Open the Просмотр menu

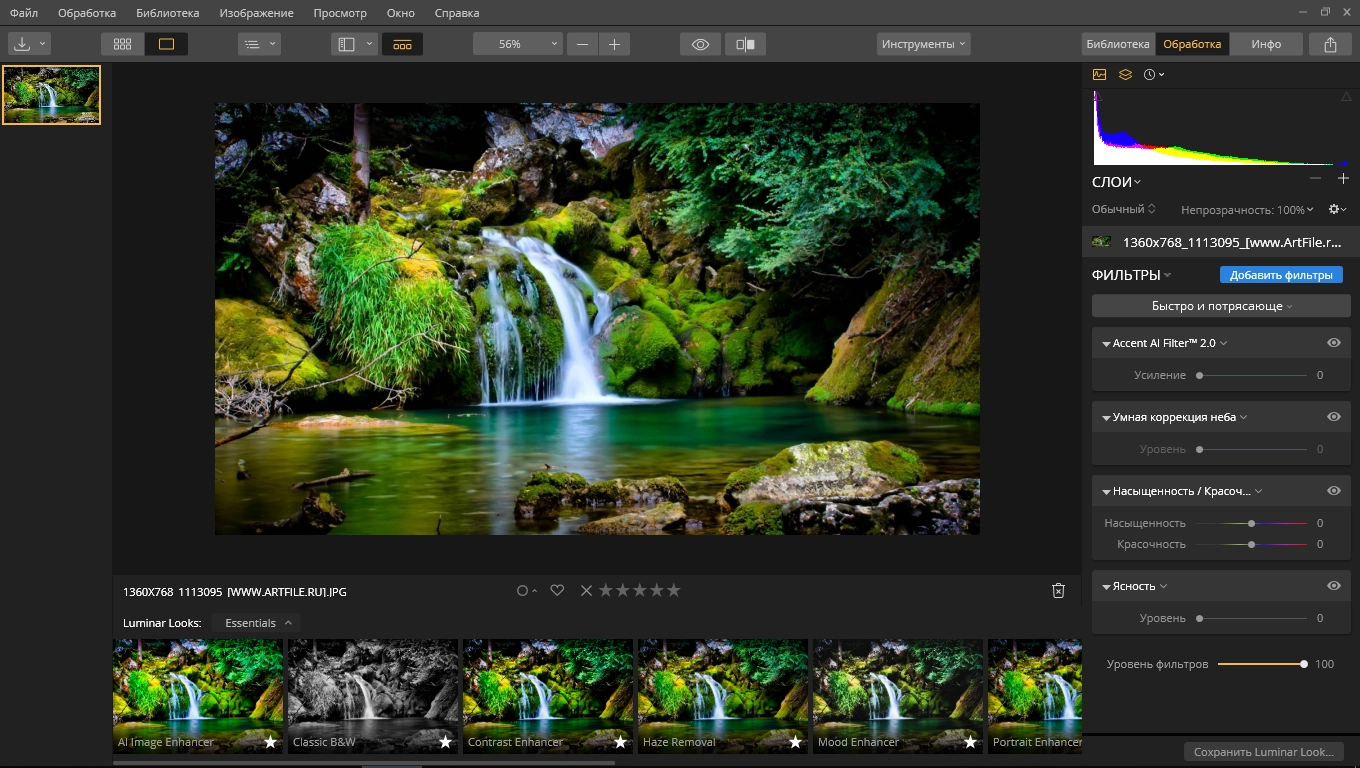[x=340, y=13]
